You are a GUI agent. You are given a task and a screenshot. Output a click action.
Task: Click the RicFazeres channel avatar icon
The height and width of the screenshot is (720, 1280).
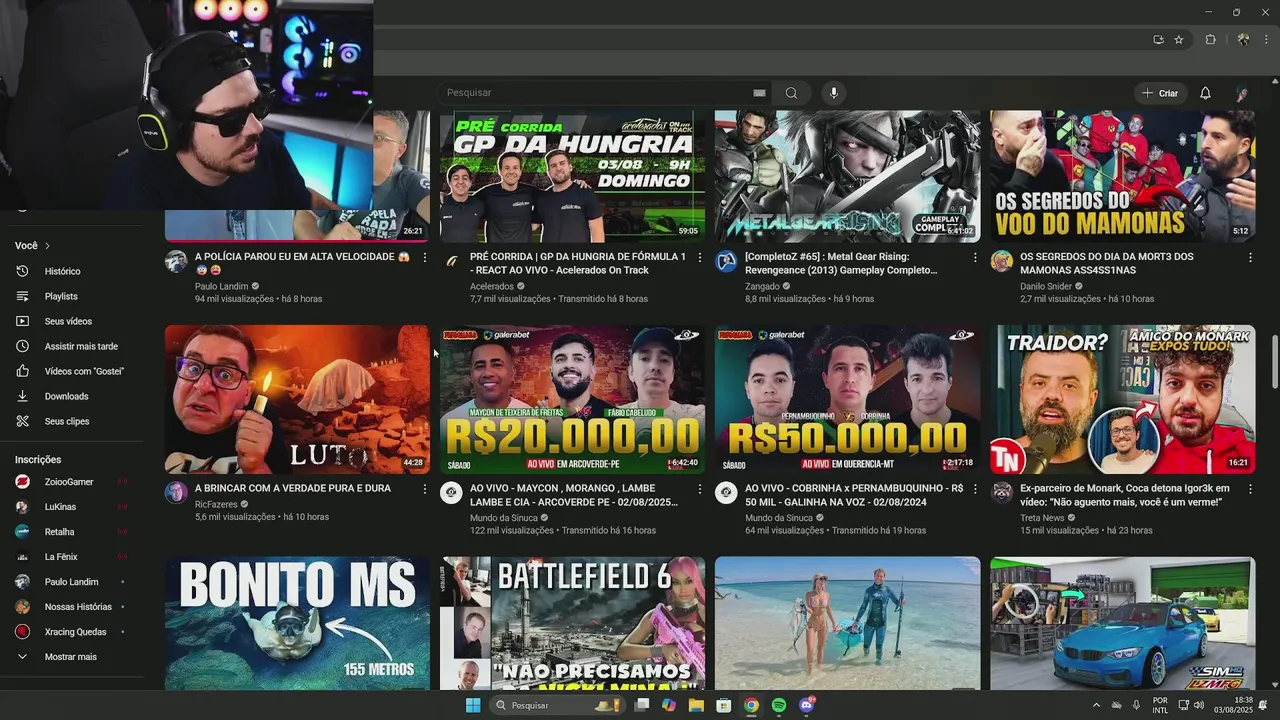tap(176, 493)
